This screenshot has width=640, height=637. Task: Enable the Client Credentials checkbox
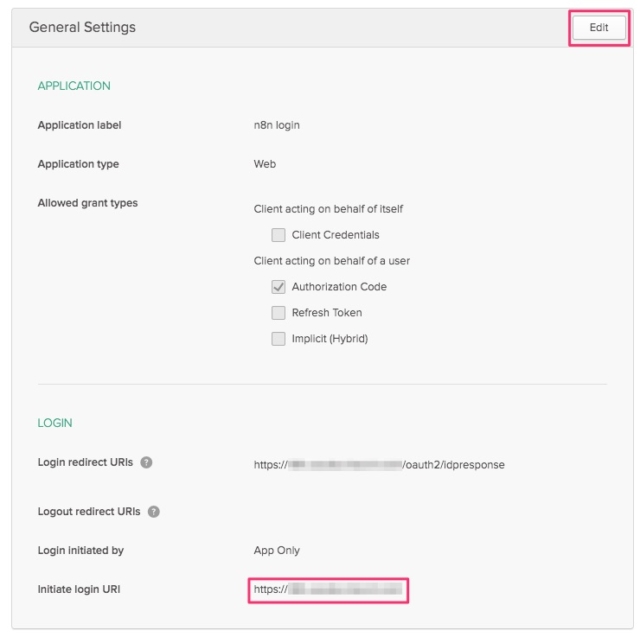coord(278,235)
